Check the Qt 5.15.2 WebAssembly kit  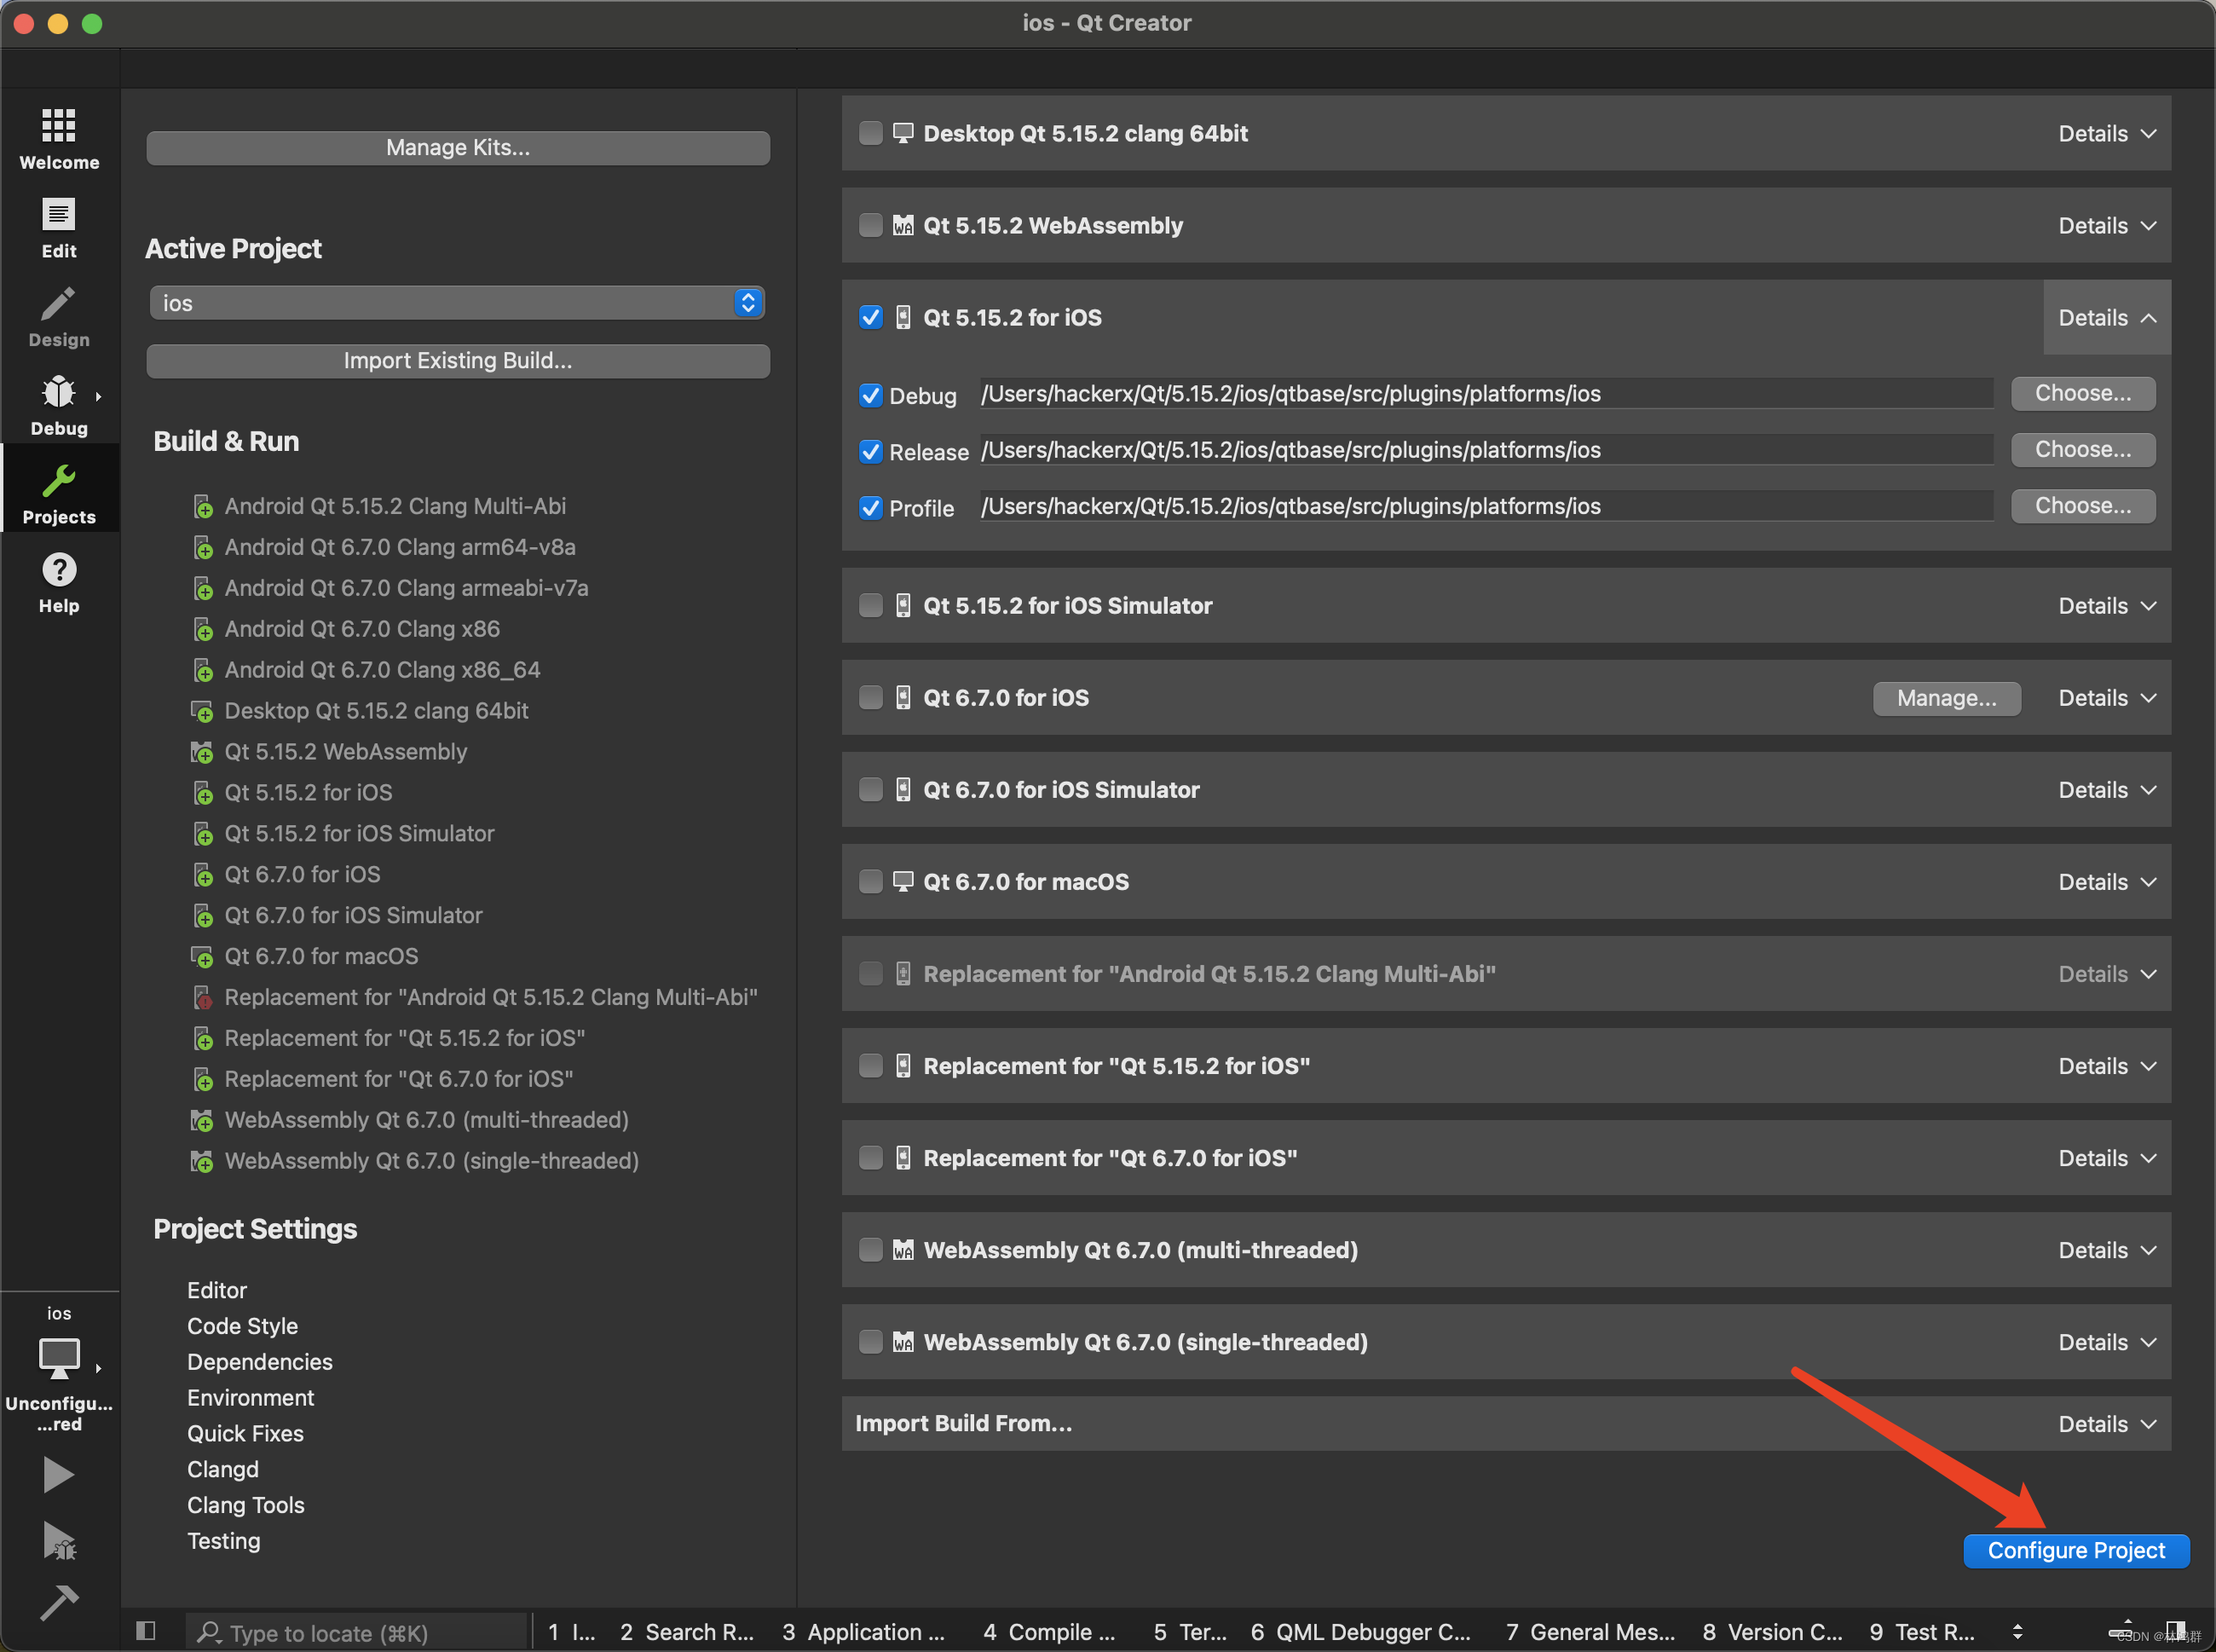pyautogui.click(x=871, y=225)
